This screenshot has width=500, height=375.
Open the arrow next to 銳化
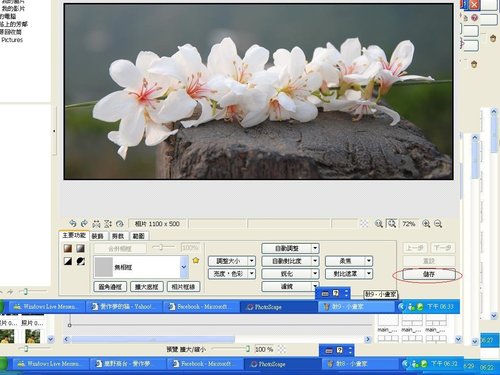tap(315, 274)
